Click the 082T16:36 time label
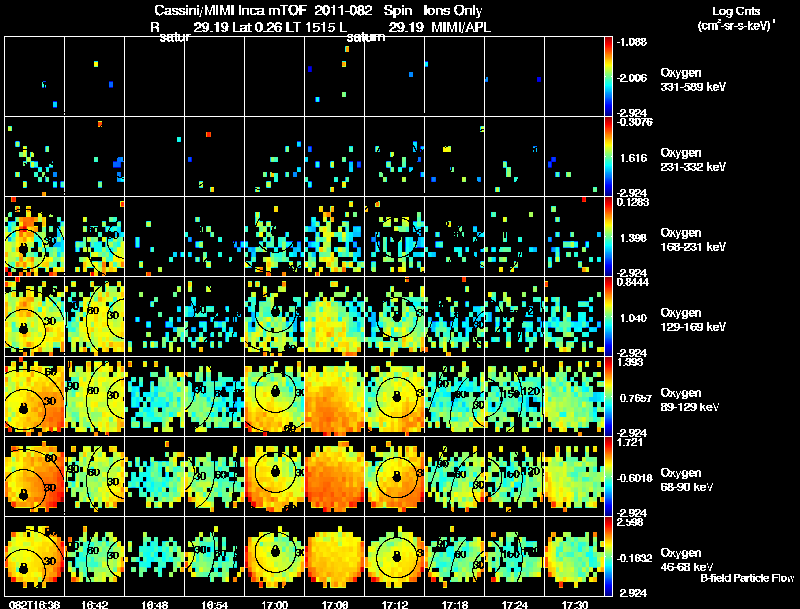The image size is (800, 609). tap(34, 604)
